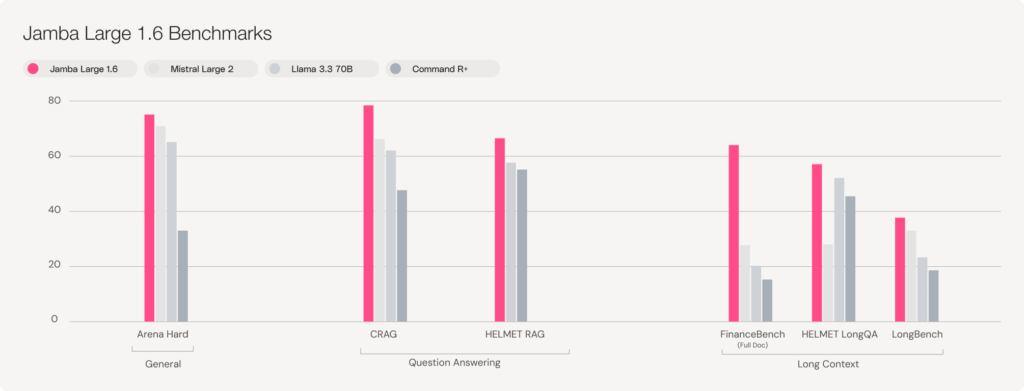Image resolution: width=1024 pixels, height=391 pixels.
Task: Click the Question Answering group label
Action: (x=455, y=362)
